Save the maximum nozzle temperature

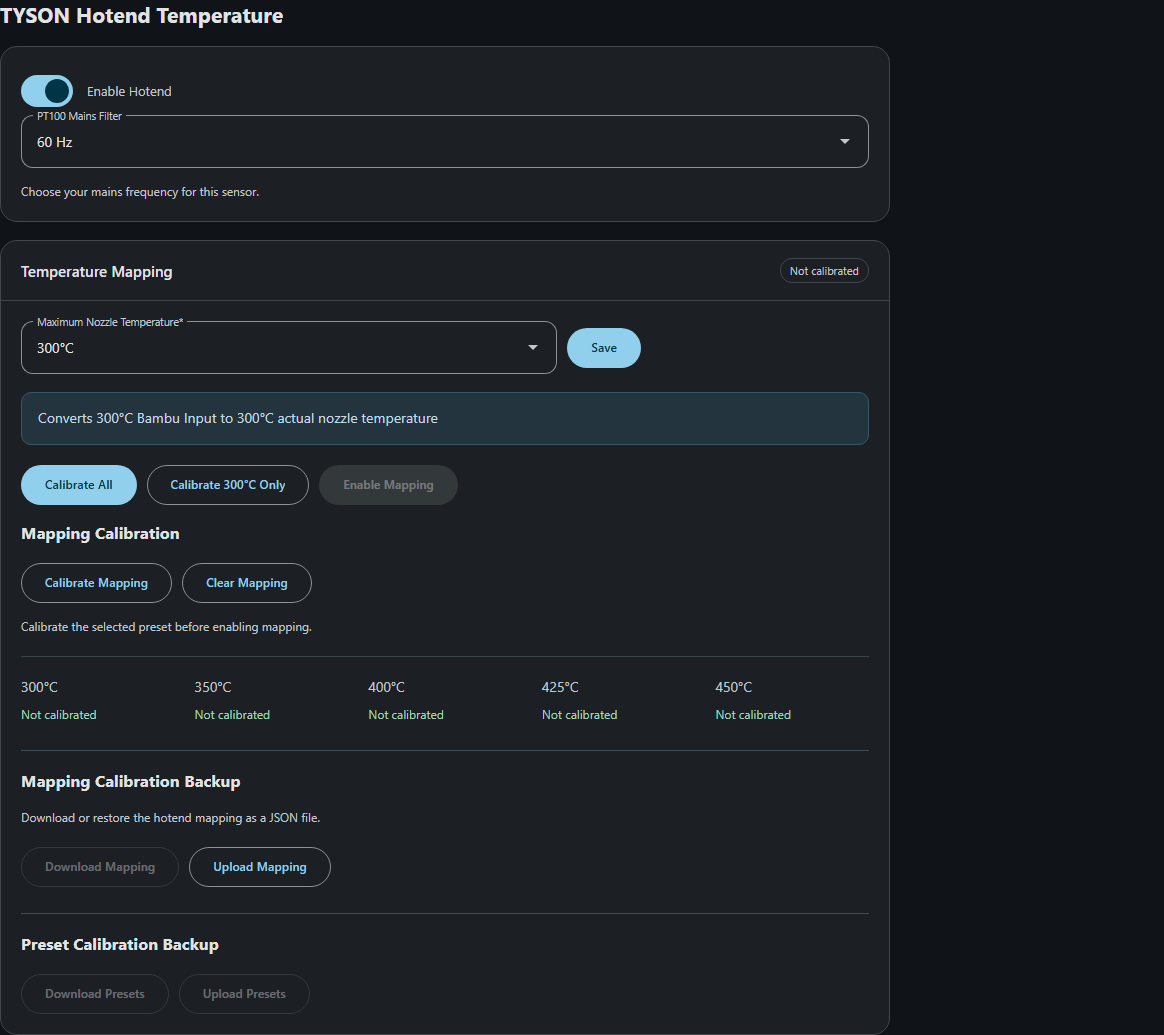click(x=604, y=347)
